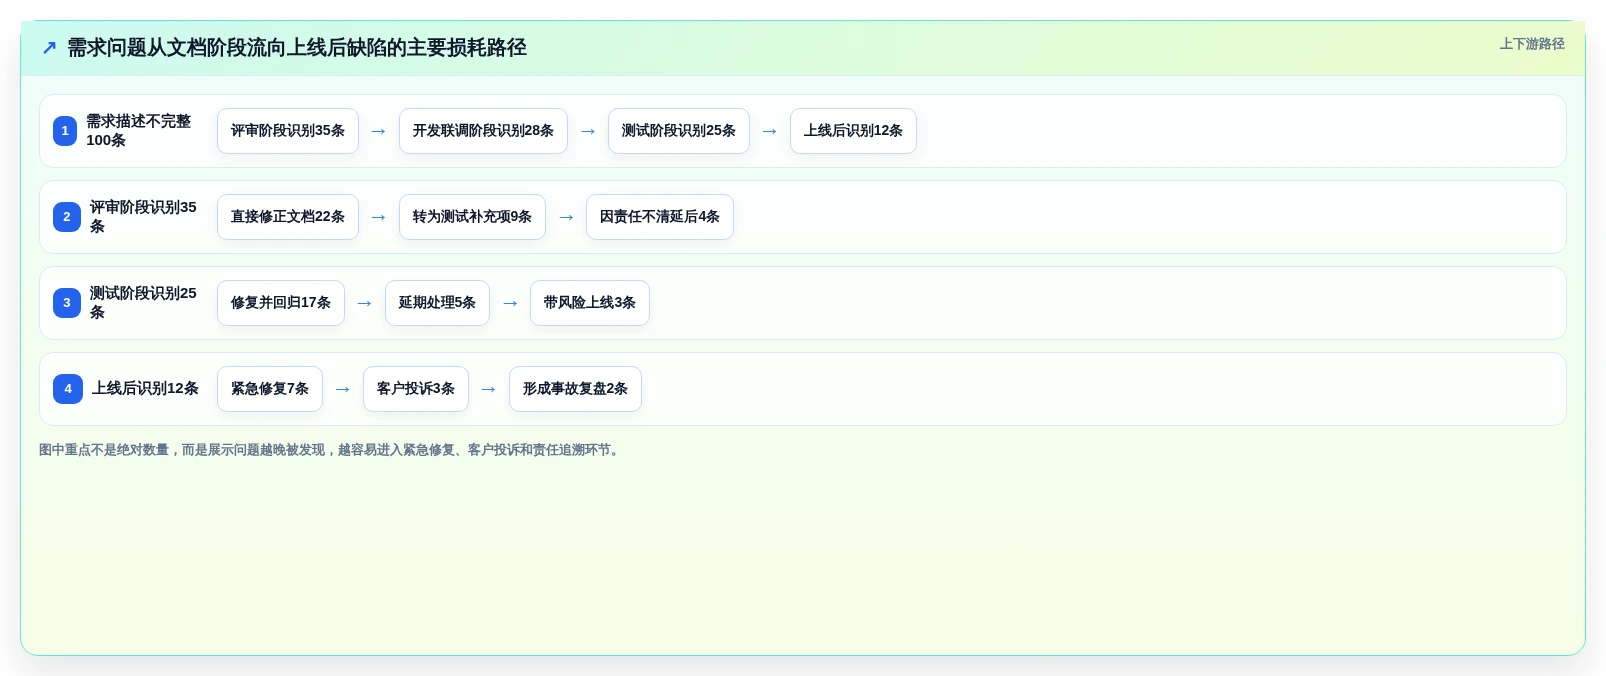Click the 转为测试补充项9条 chip
Screen dimensions: 1606x676
(472, 217)
